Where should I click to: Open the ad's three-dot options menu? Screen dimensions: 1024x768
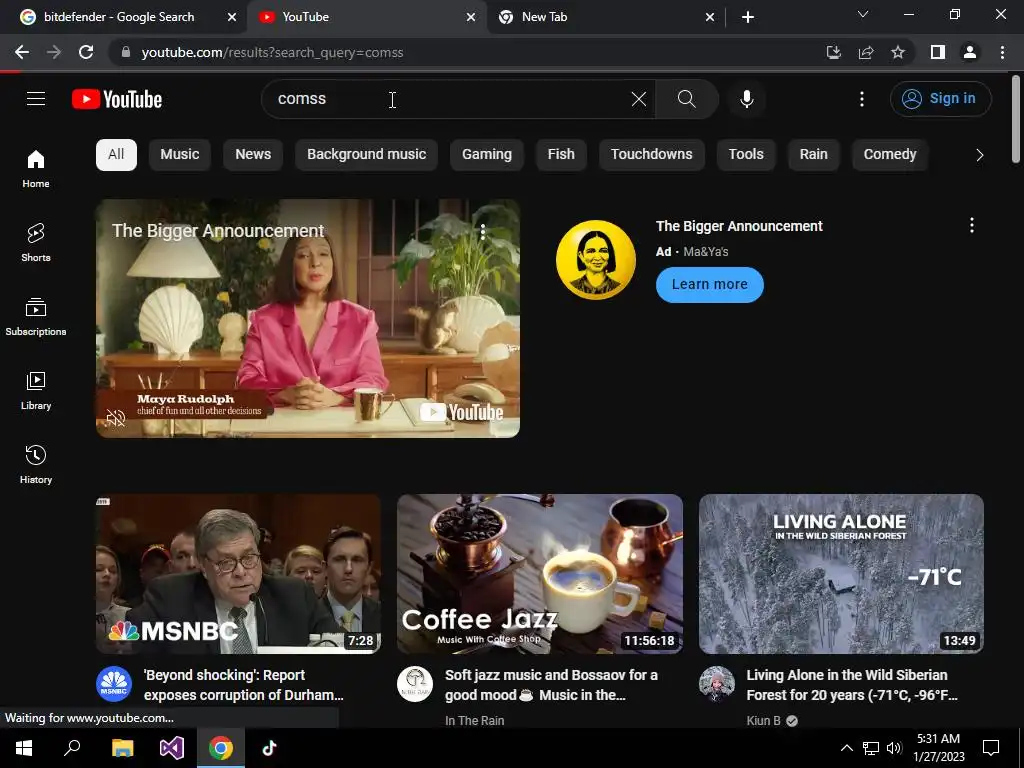pos(972,225)
